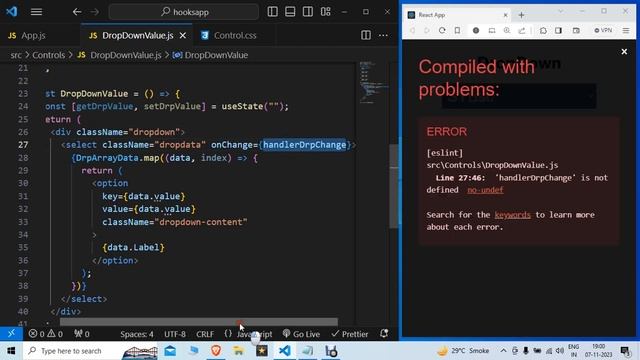This screenshot has height=360, width=640.
Task: Split the editor to the right
Action: pos(366,36)
